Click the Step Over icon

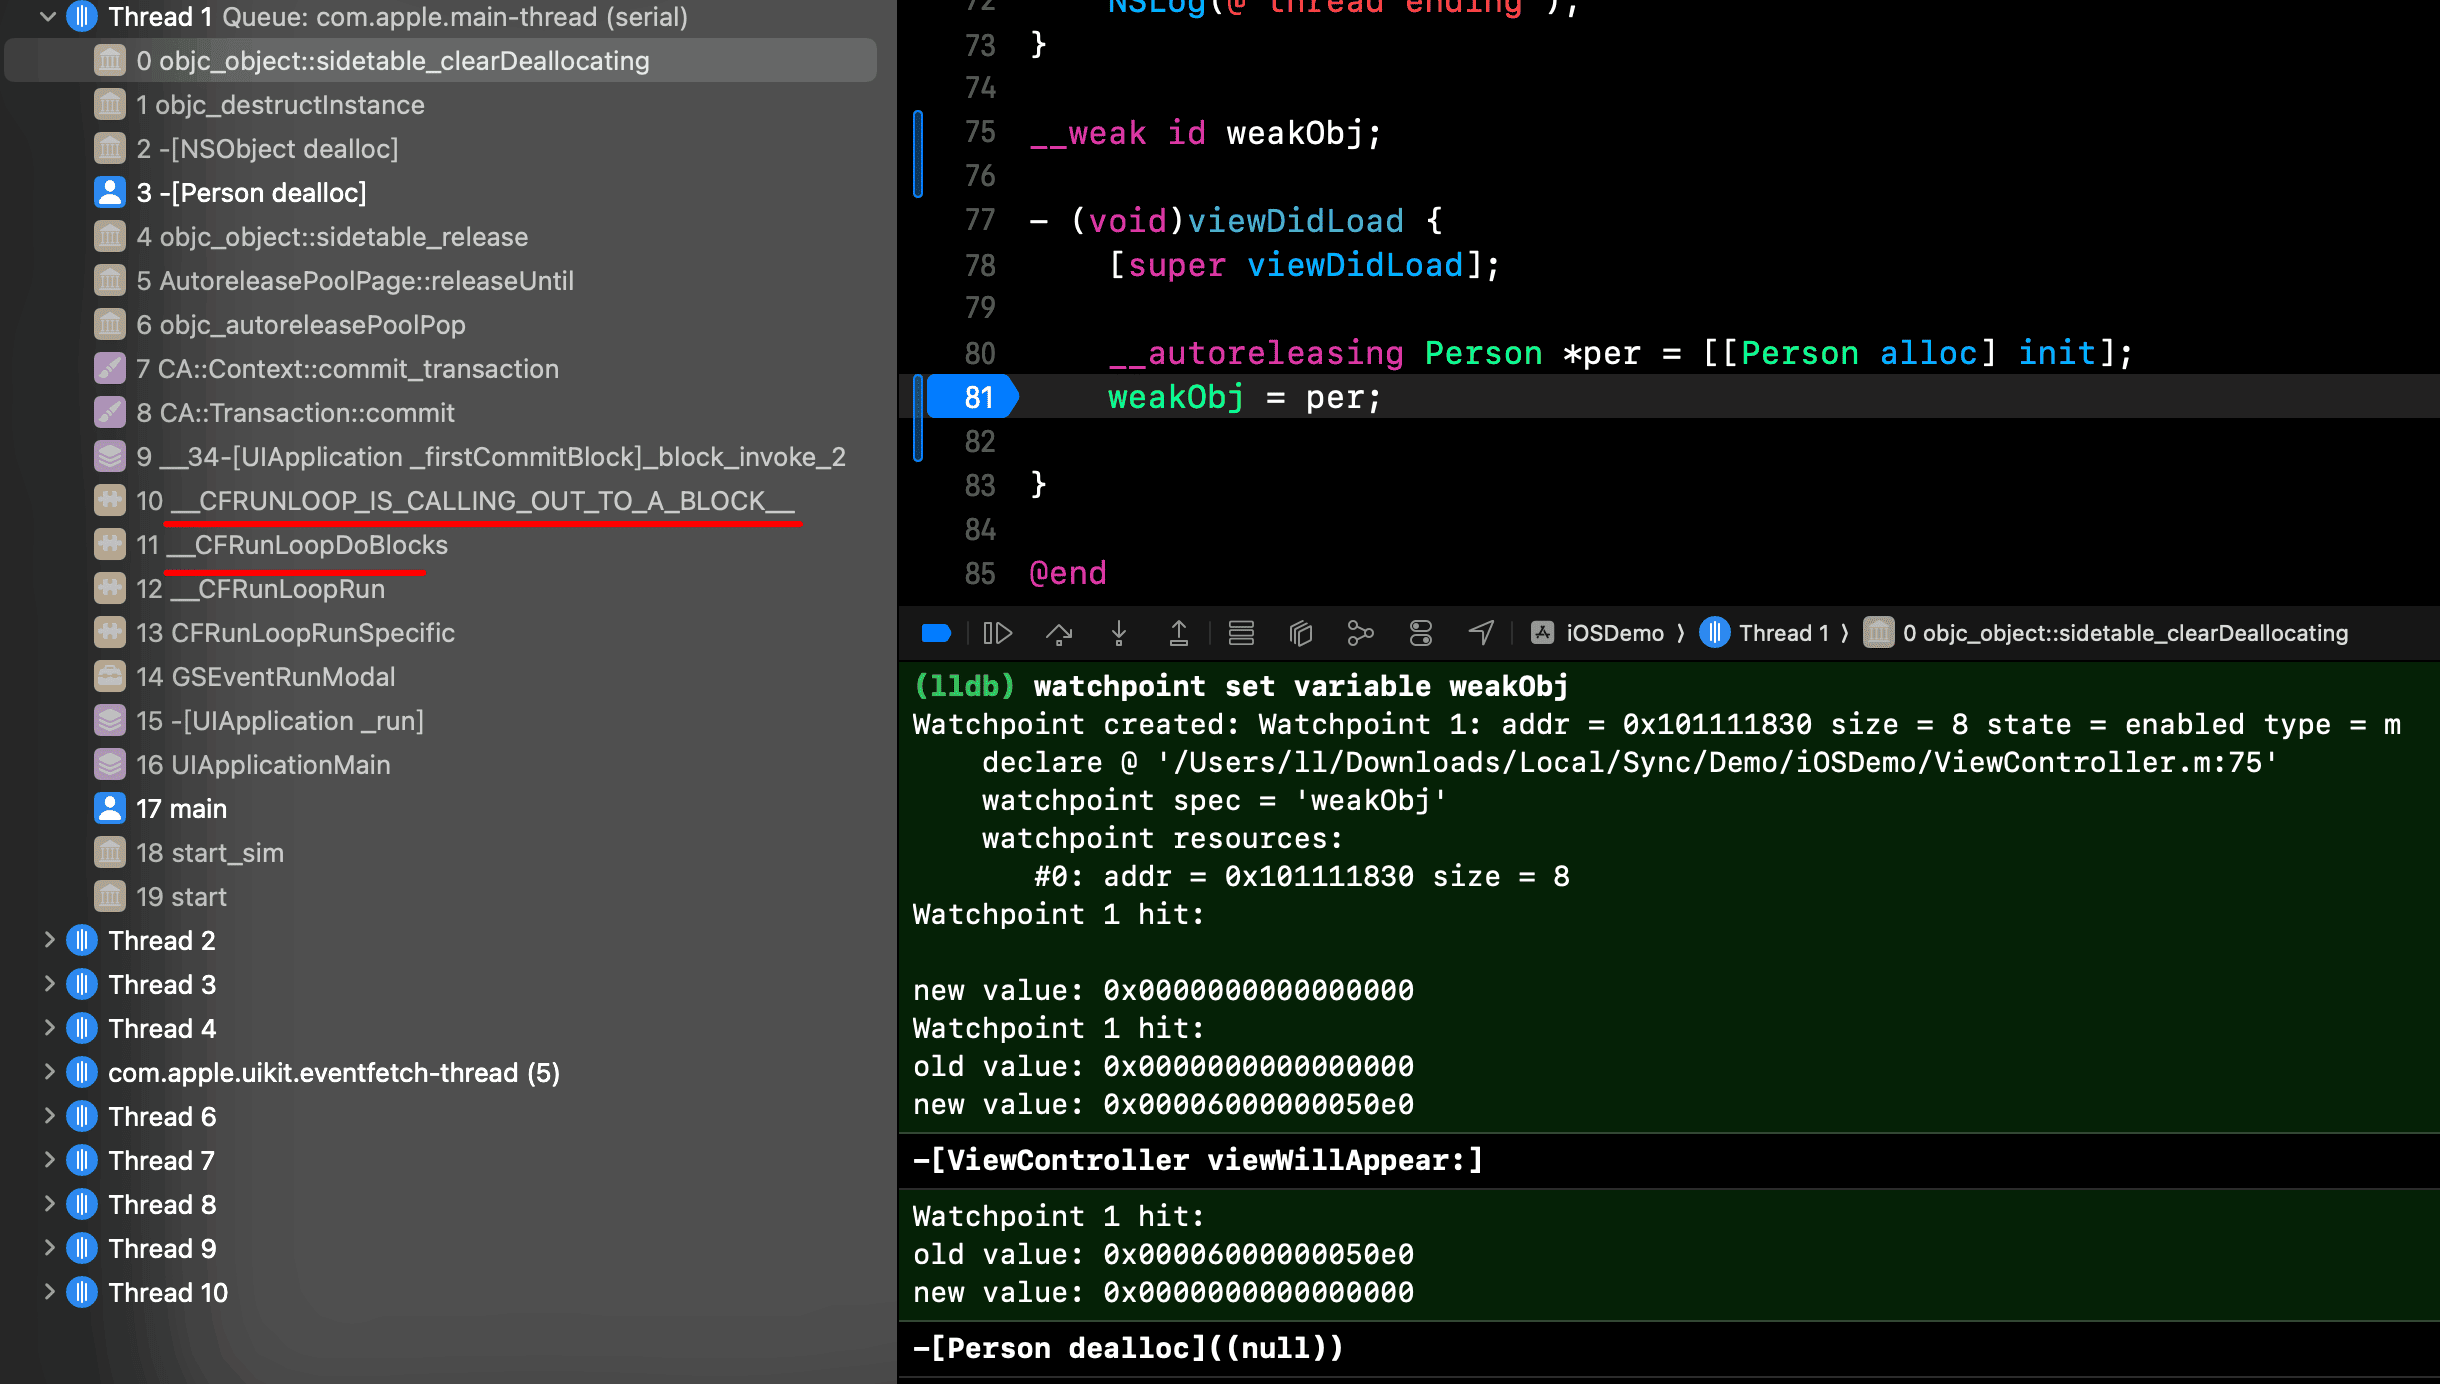1059,633
